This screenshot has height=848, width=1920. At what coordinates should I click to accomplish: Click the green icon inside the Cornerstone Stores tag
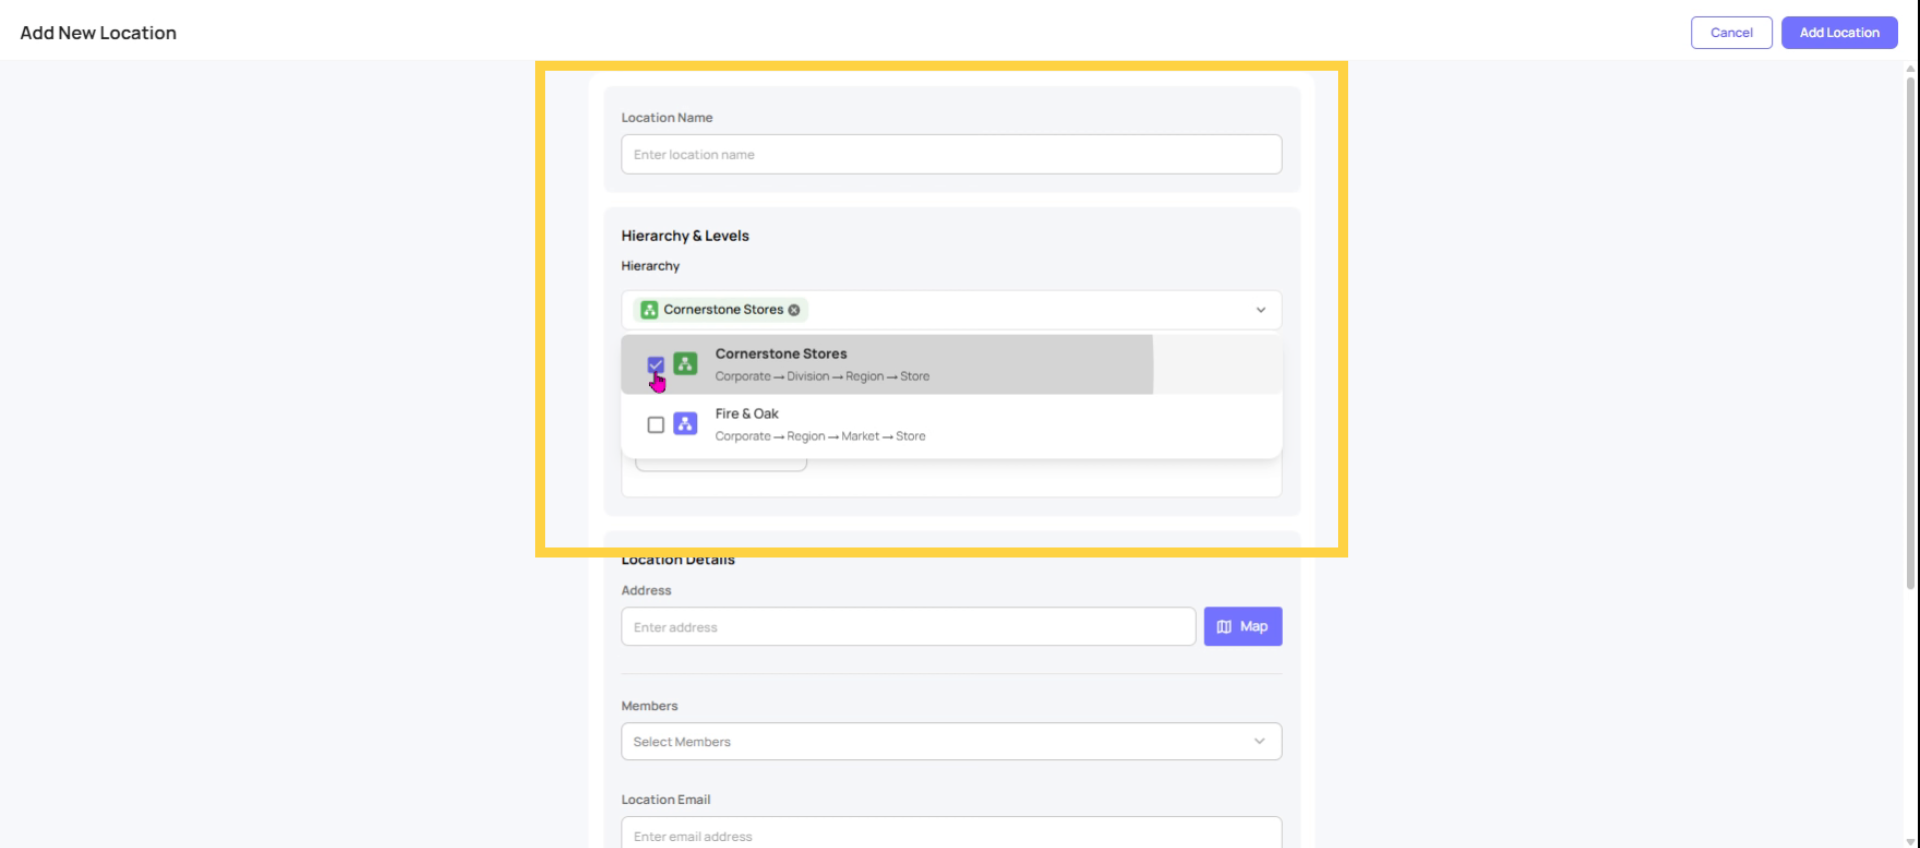point(649,310)
